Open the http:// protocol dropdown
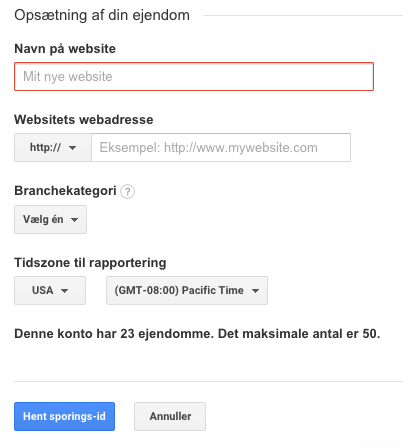Screen dimensions: 403x446 coord(53,148)
